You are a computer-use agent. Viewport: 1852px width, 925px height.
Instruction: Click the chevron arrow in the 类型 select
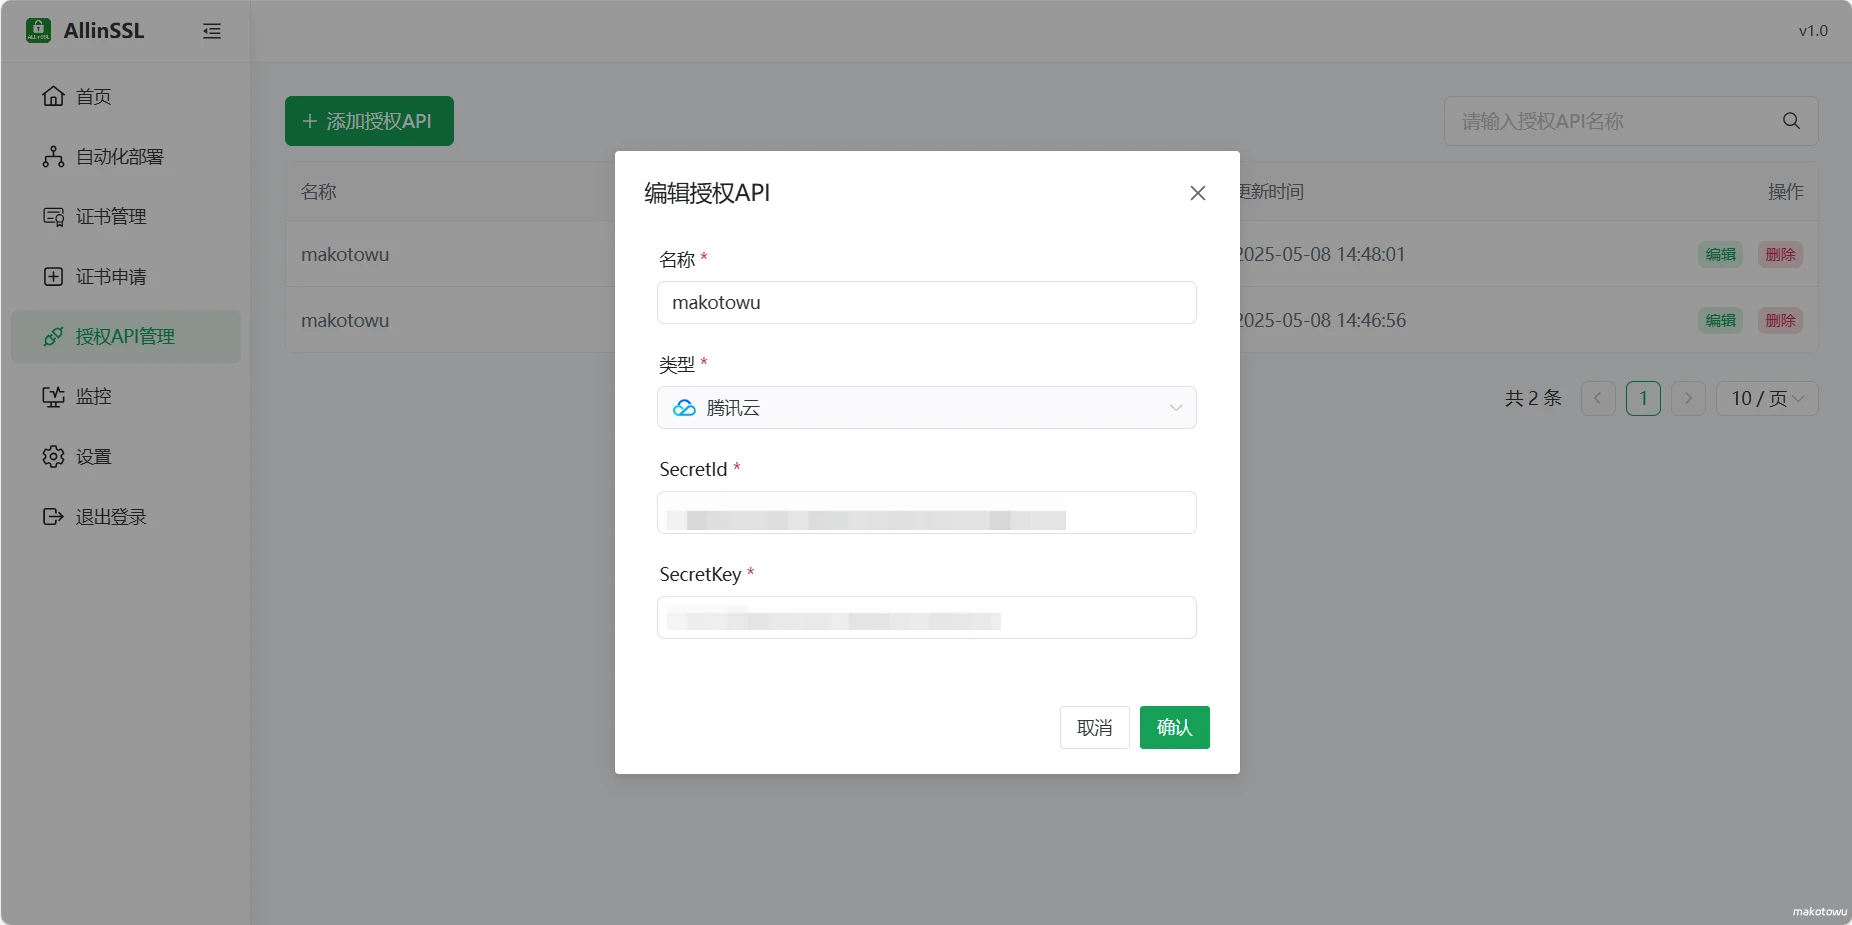(x=1176, y=408)
